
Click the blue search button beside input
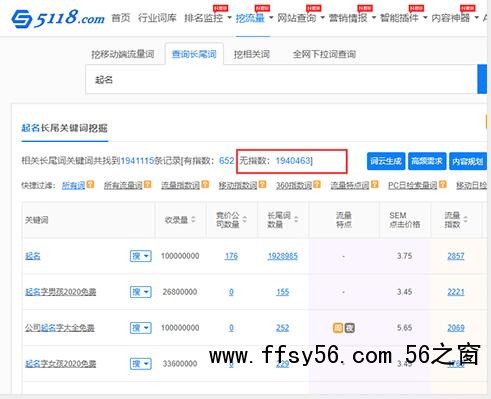[x=482, y=79]
